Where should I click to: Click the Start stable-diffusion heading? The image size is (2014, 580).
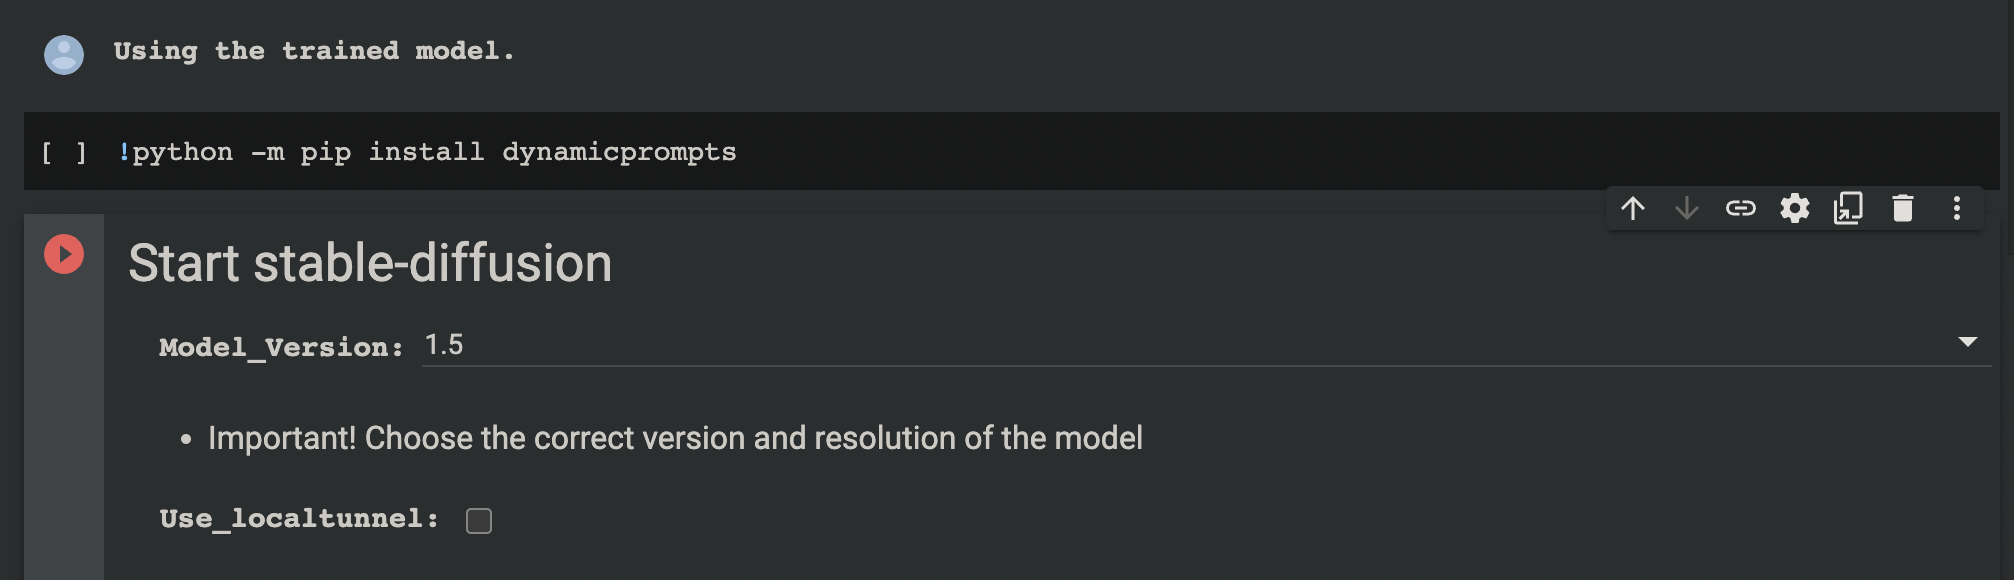click(372, 263)
